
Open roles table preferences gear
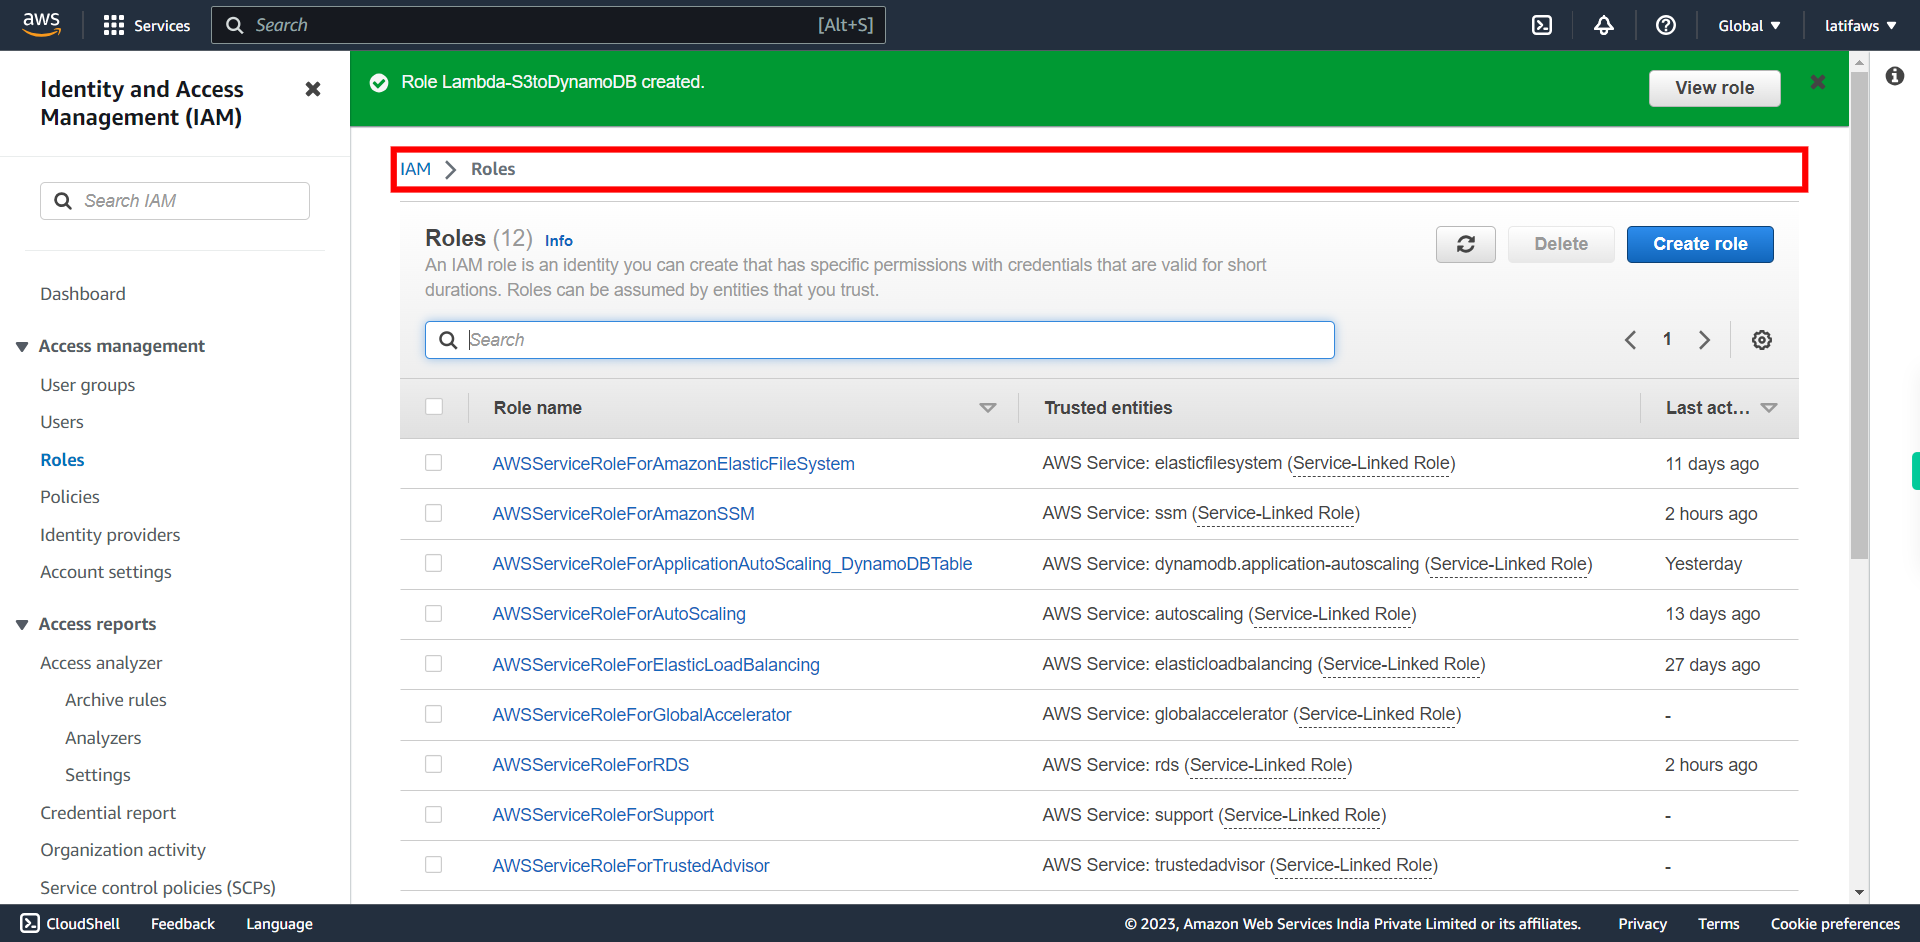point(1762,340)
